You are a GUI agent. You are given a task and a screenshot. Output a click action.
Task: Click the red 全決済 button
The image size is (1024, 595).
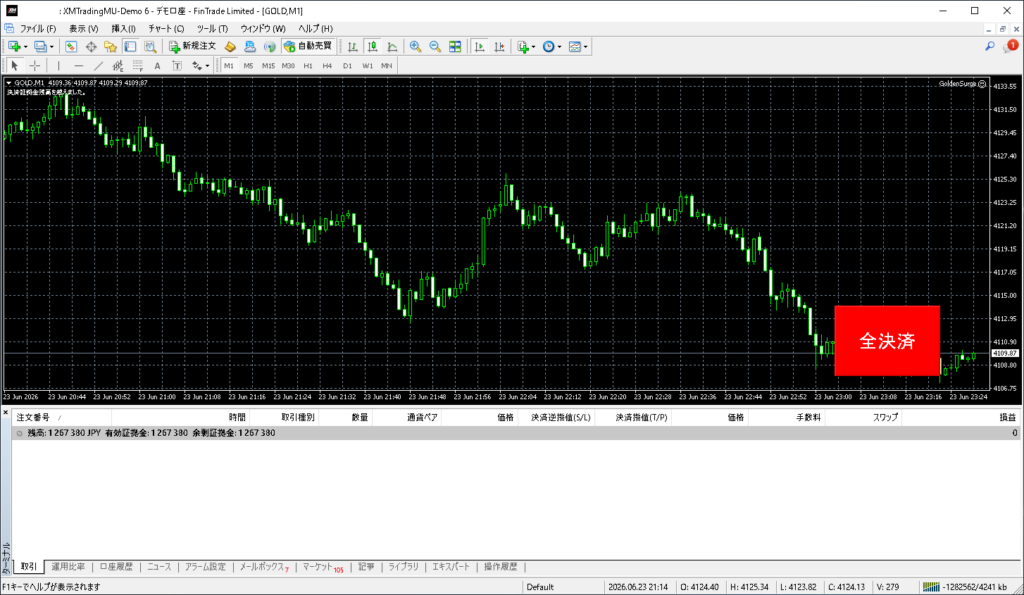click(x=887, y=340)
